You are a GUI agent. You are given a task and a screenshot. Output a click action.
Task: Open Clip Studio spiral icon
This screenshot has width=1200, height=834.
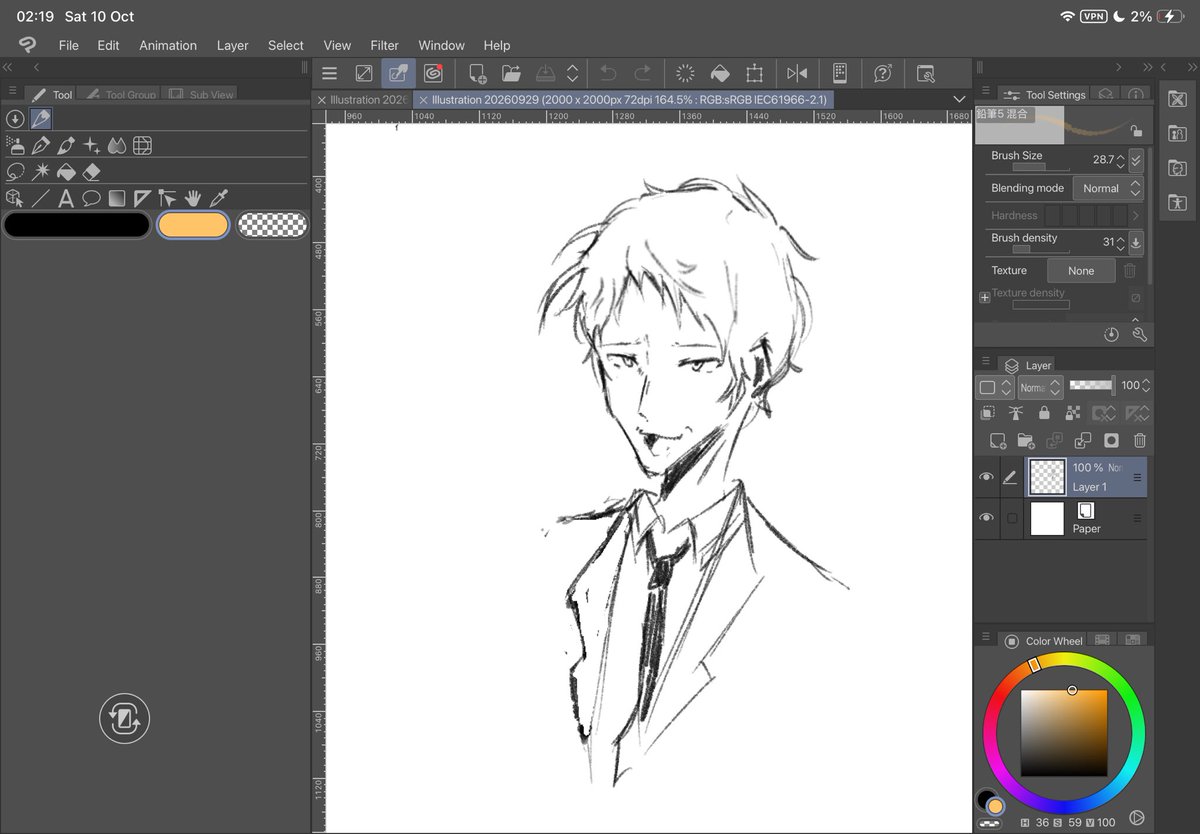[x=433, y=73]
